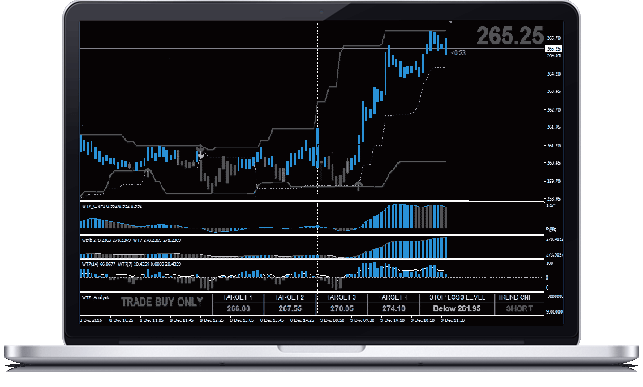Click the SHORT trend cell
Viewport: 643px width, 387px height.
519,308
